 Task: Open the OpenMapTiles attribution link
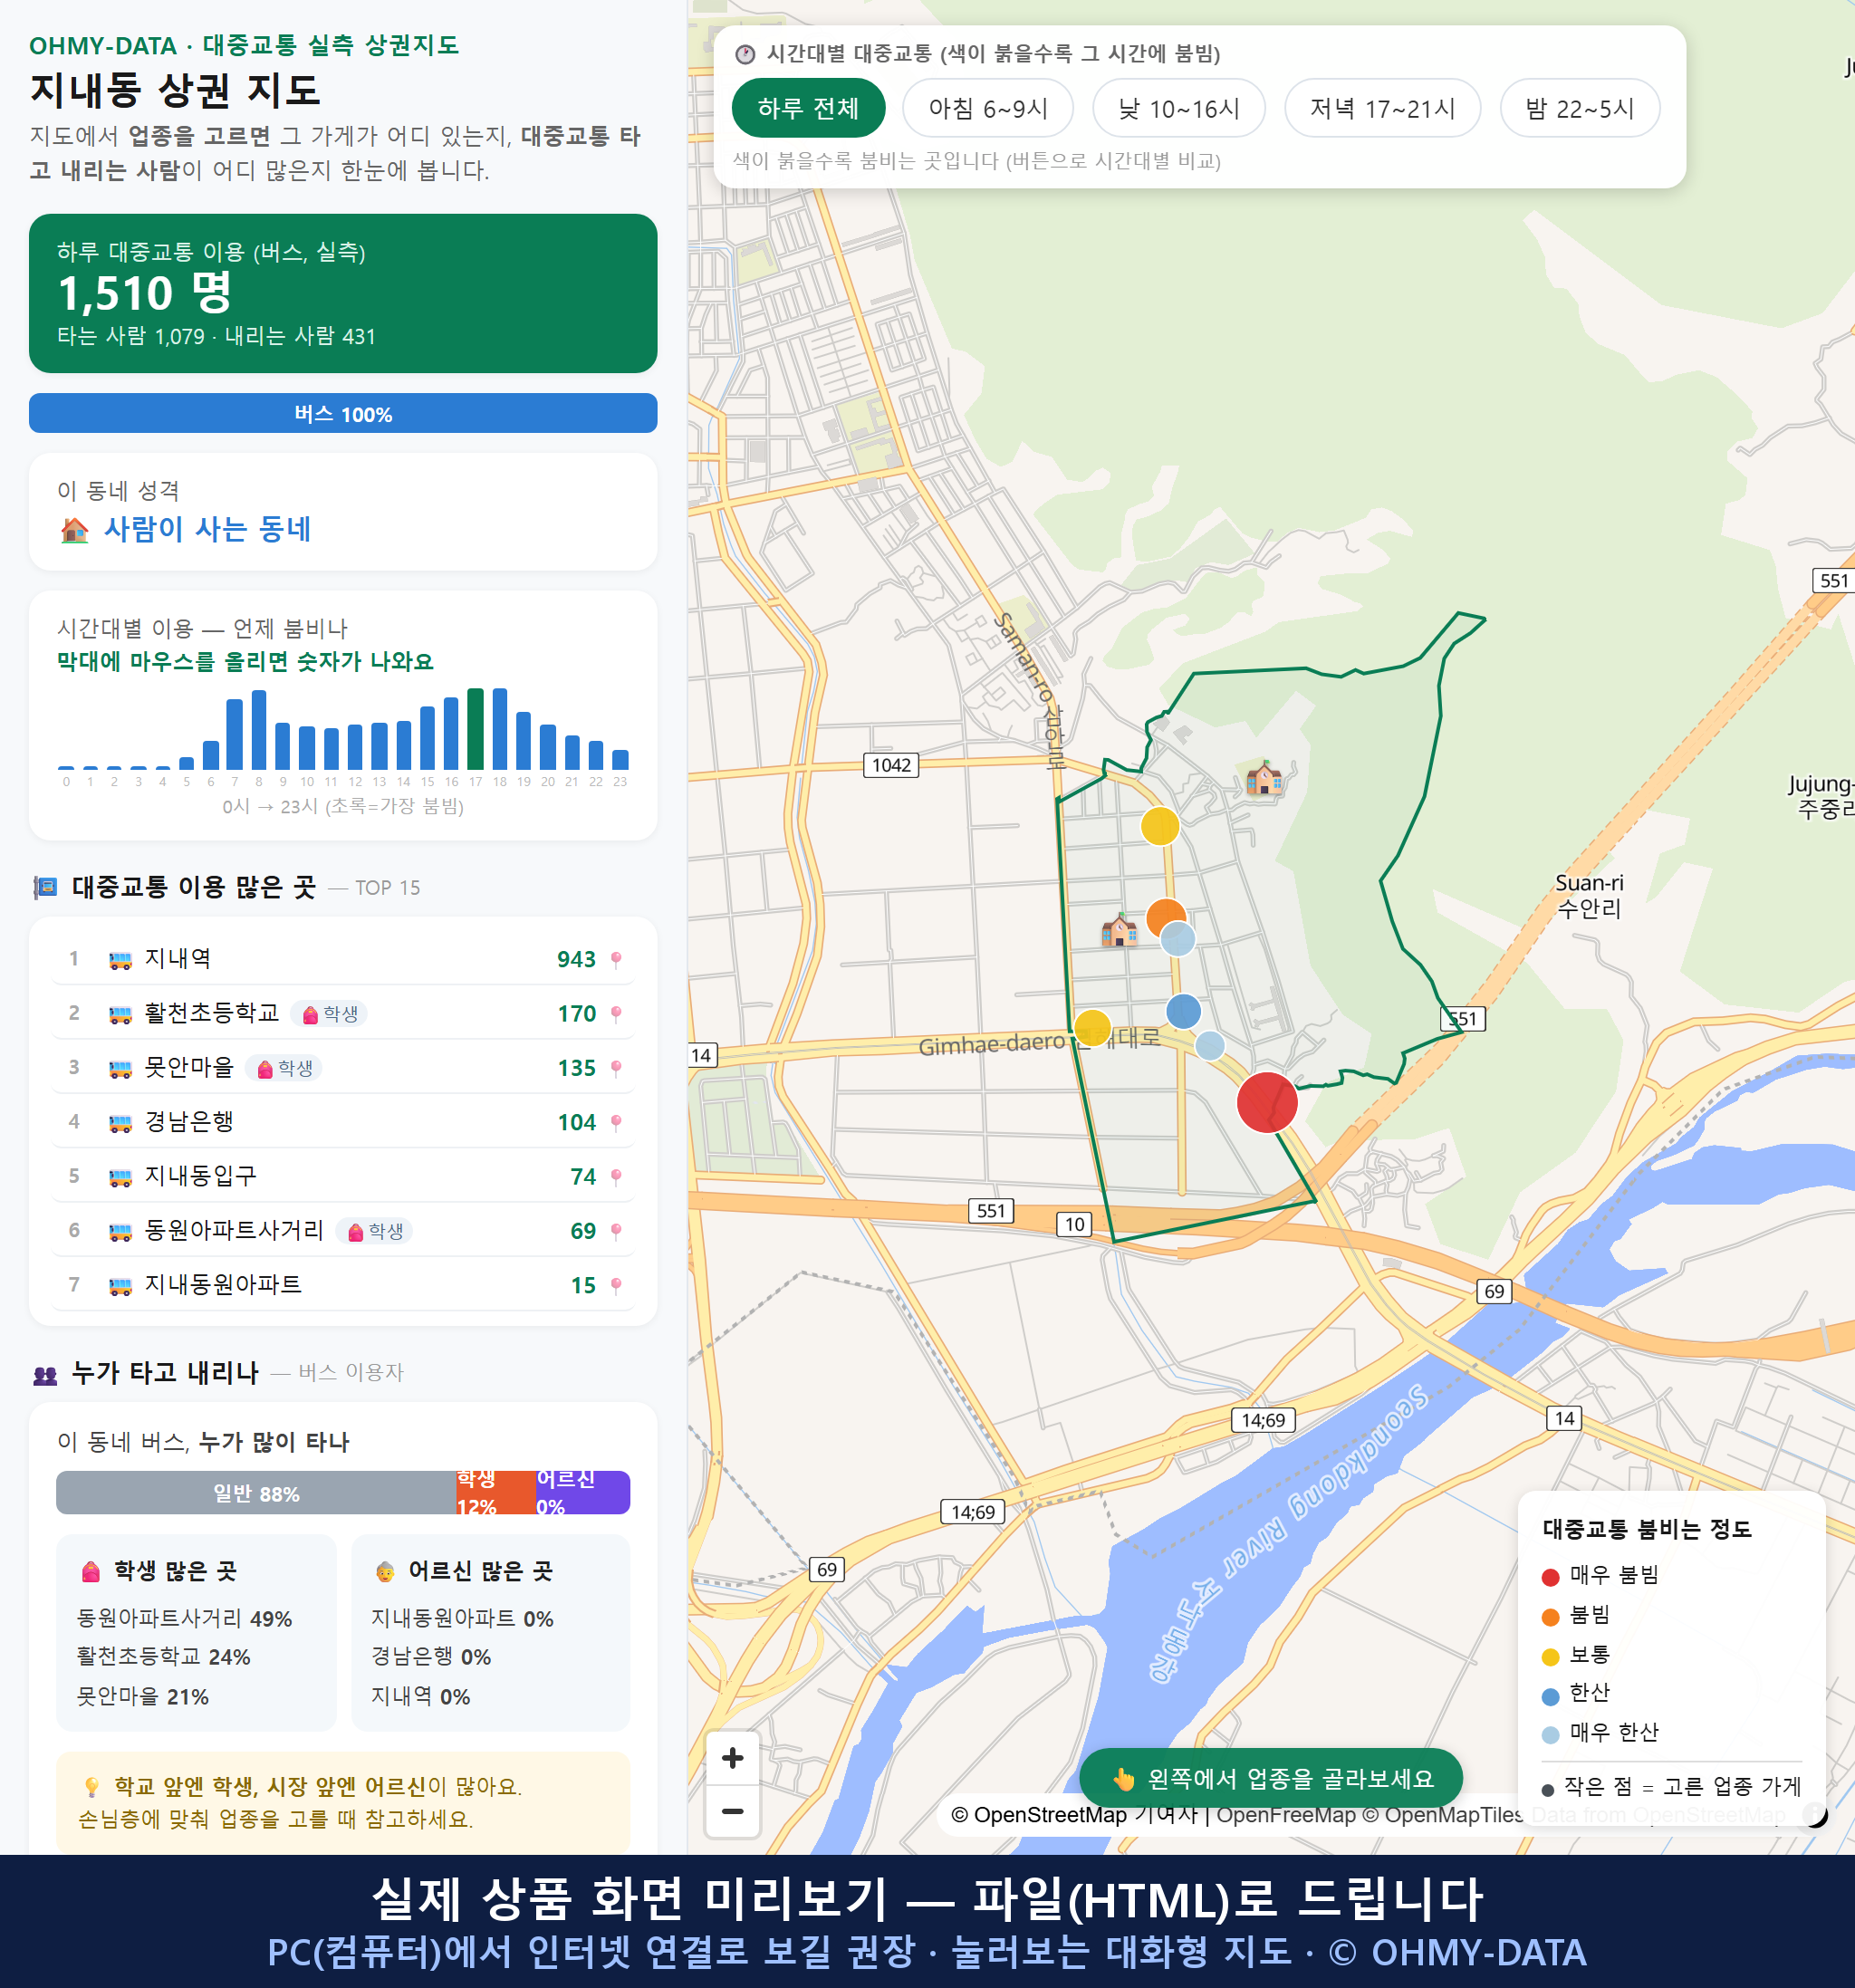(1443, 1814)
